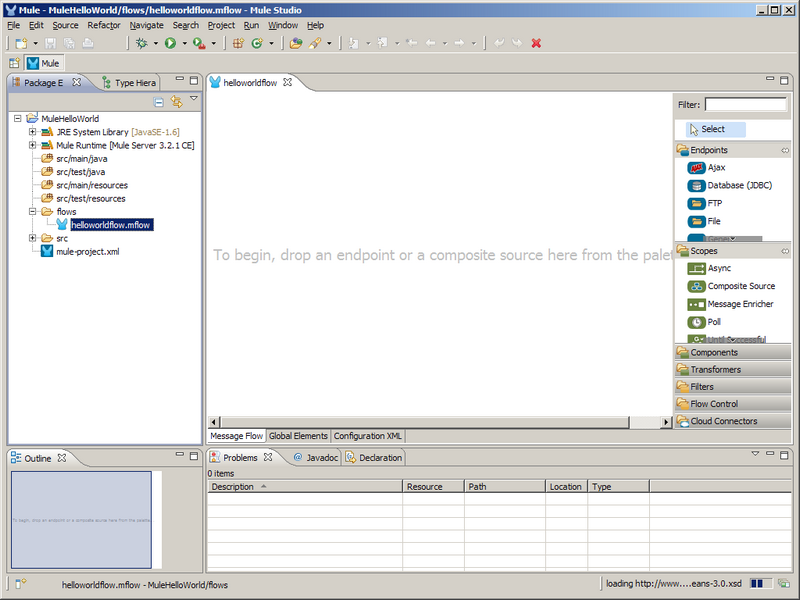Click the Resource column header
The image size is (800, 600).
click(x=433, y=487)
